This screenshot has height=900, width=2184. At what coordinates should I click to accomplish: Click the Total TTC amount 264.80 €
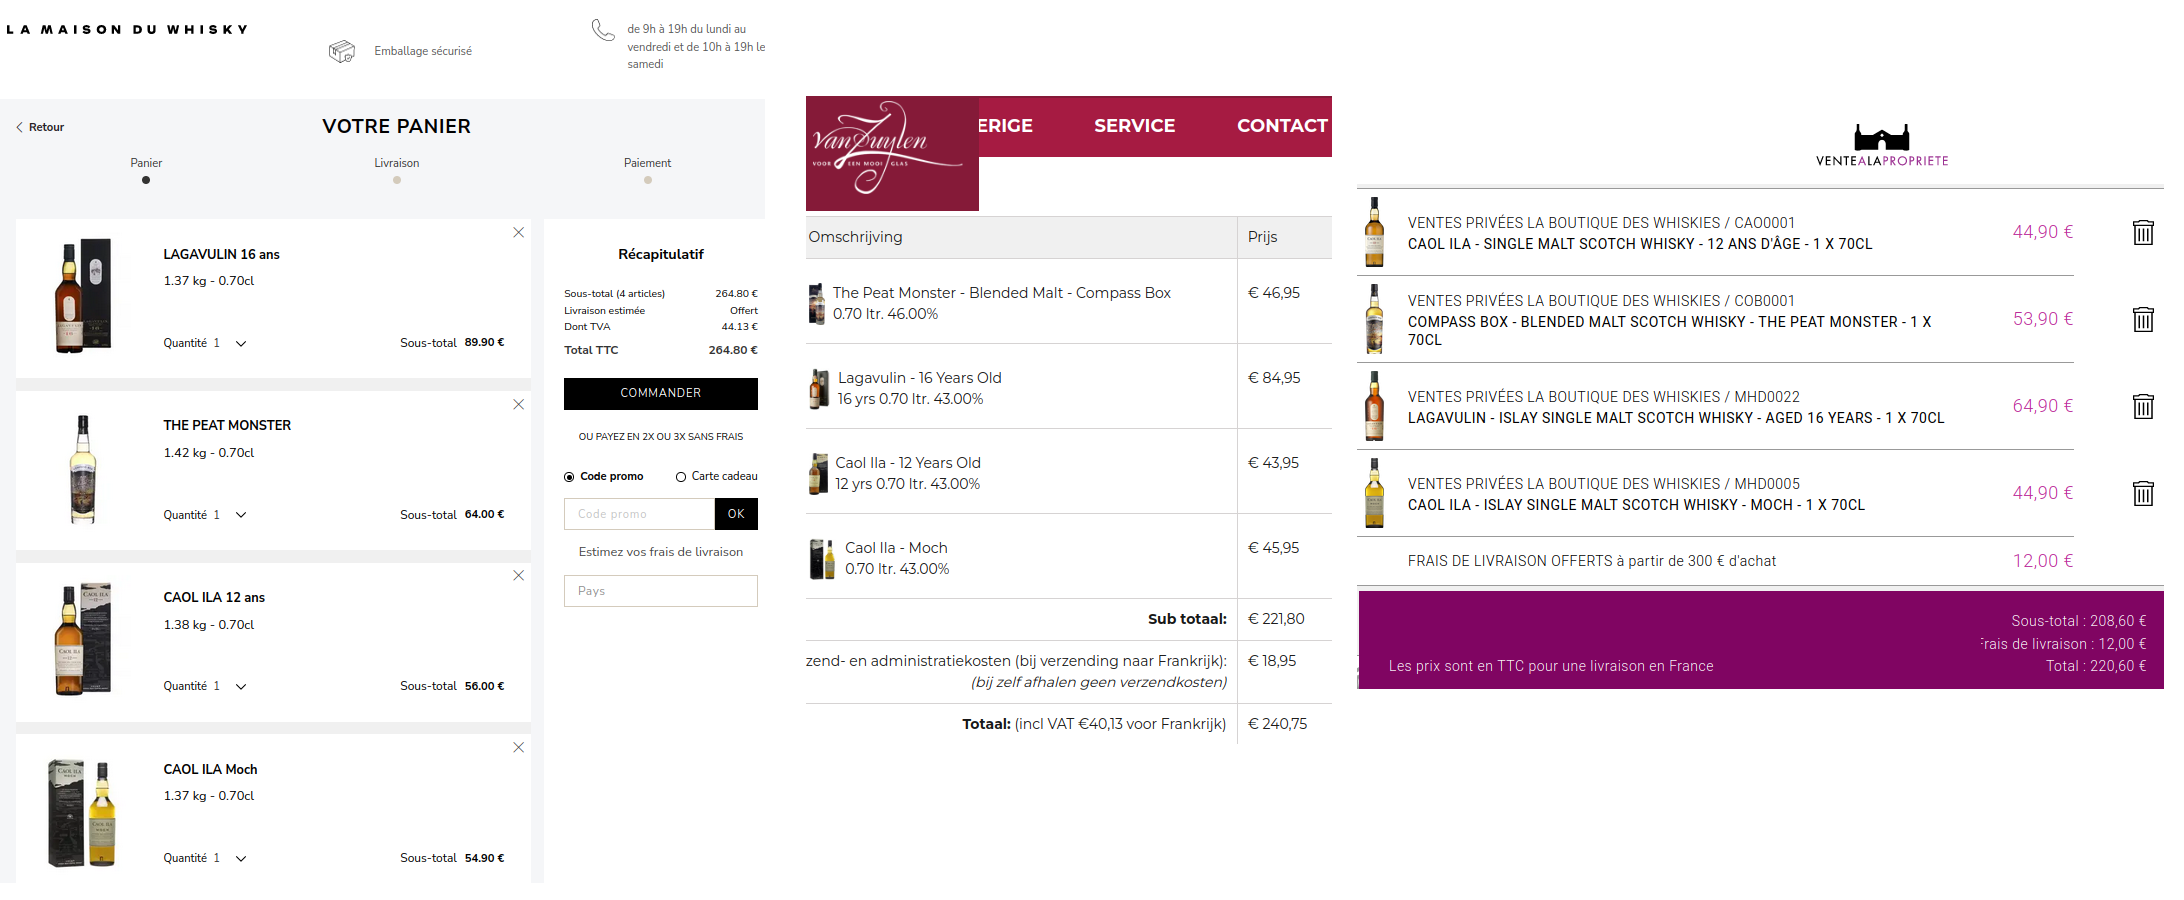point(733,350)
